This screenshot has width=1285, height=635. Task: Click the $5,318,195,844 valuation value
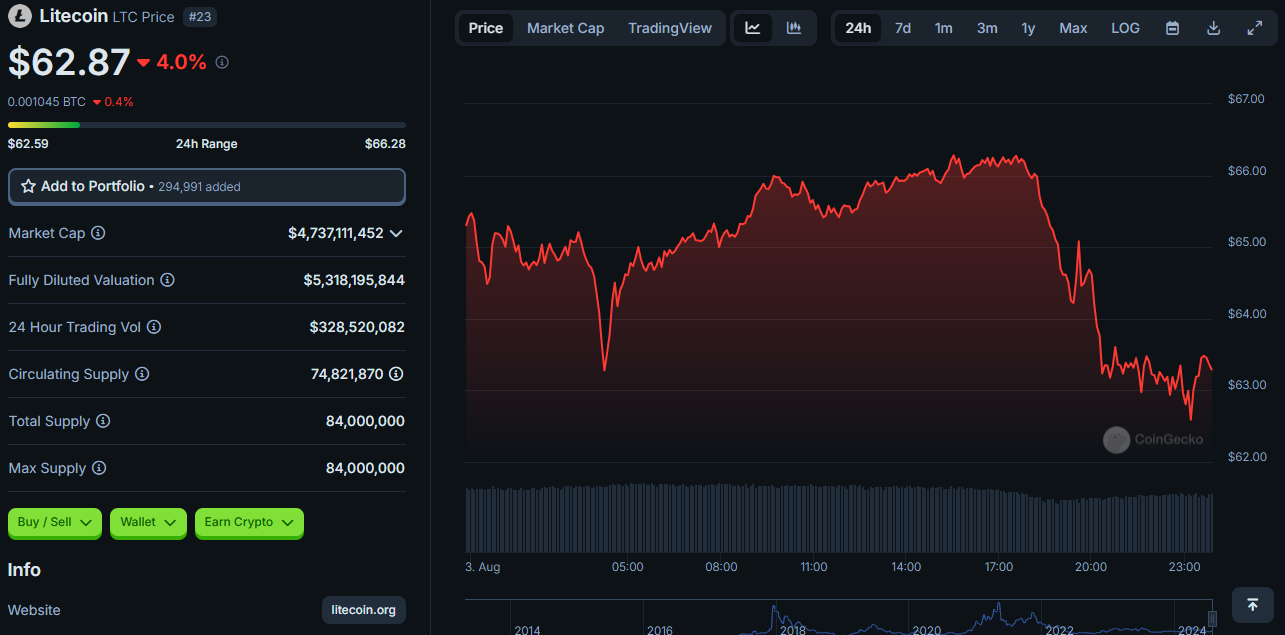[354, 280]
